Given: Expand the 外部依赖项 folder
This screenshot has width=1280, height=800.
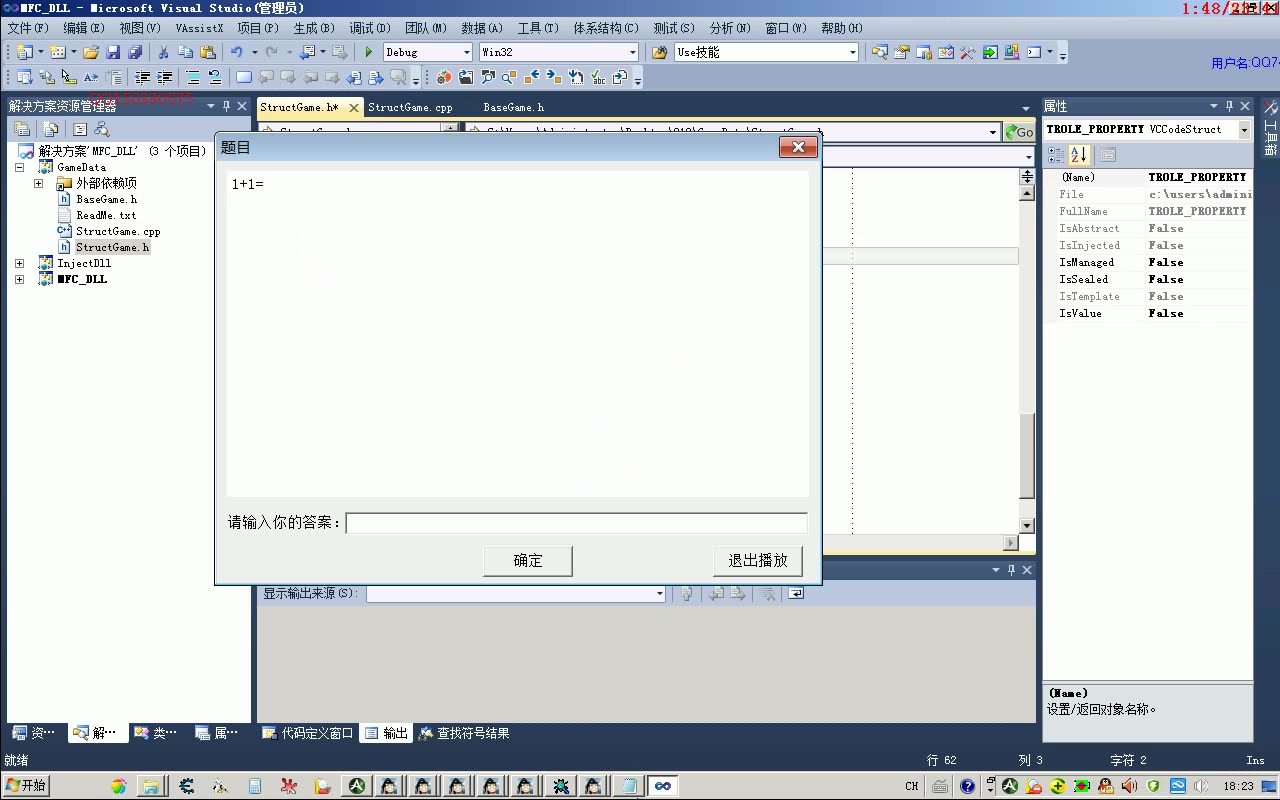Looking at the screenshot, I should [x=39, y=183].
